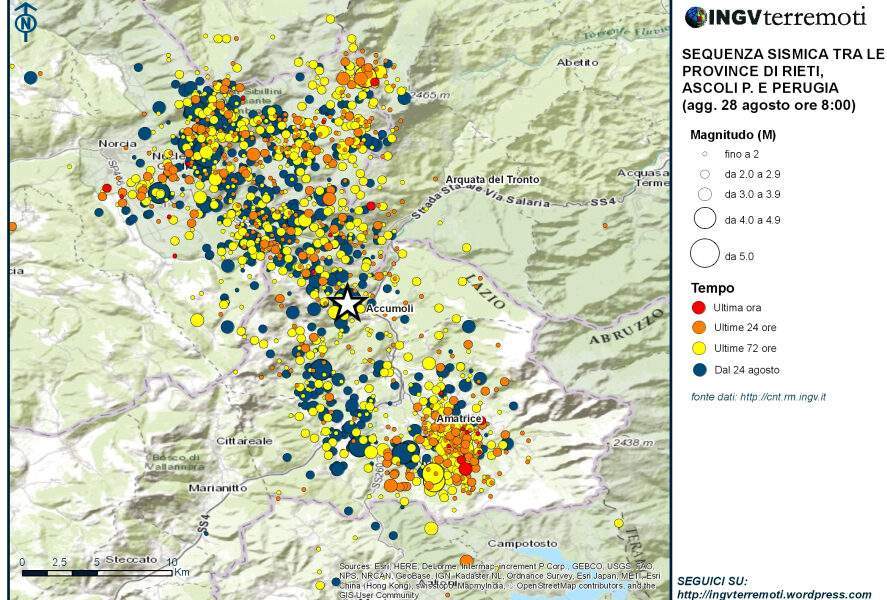The image size is (887, 600).
Task: Click the 'SEGUICI SU:' text
Action: (712, 581)
